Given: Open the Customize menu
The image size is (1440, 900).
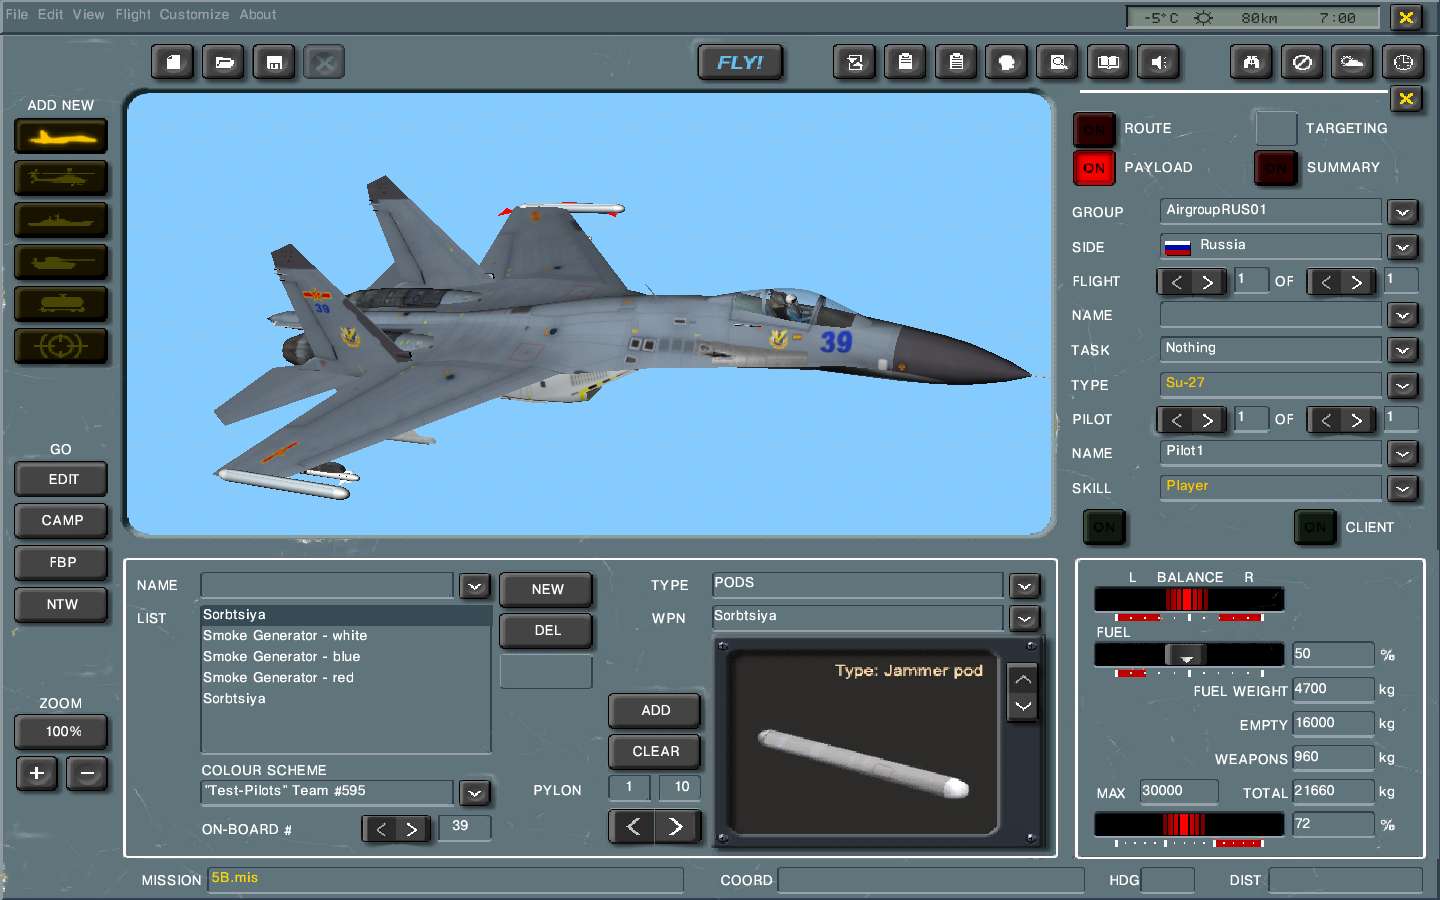Looking at the screenshot, I should pos(194,14).
